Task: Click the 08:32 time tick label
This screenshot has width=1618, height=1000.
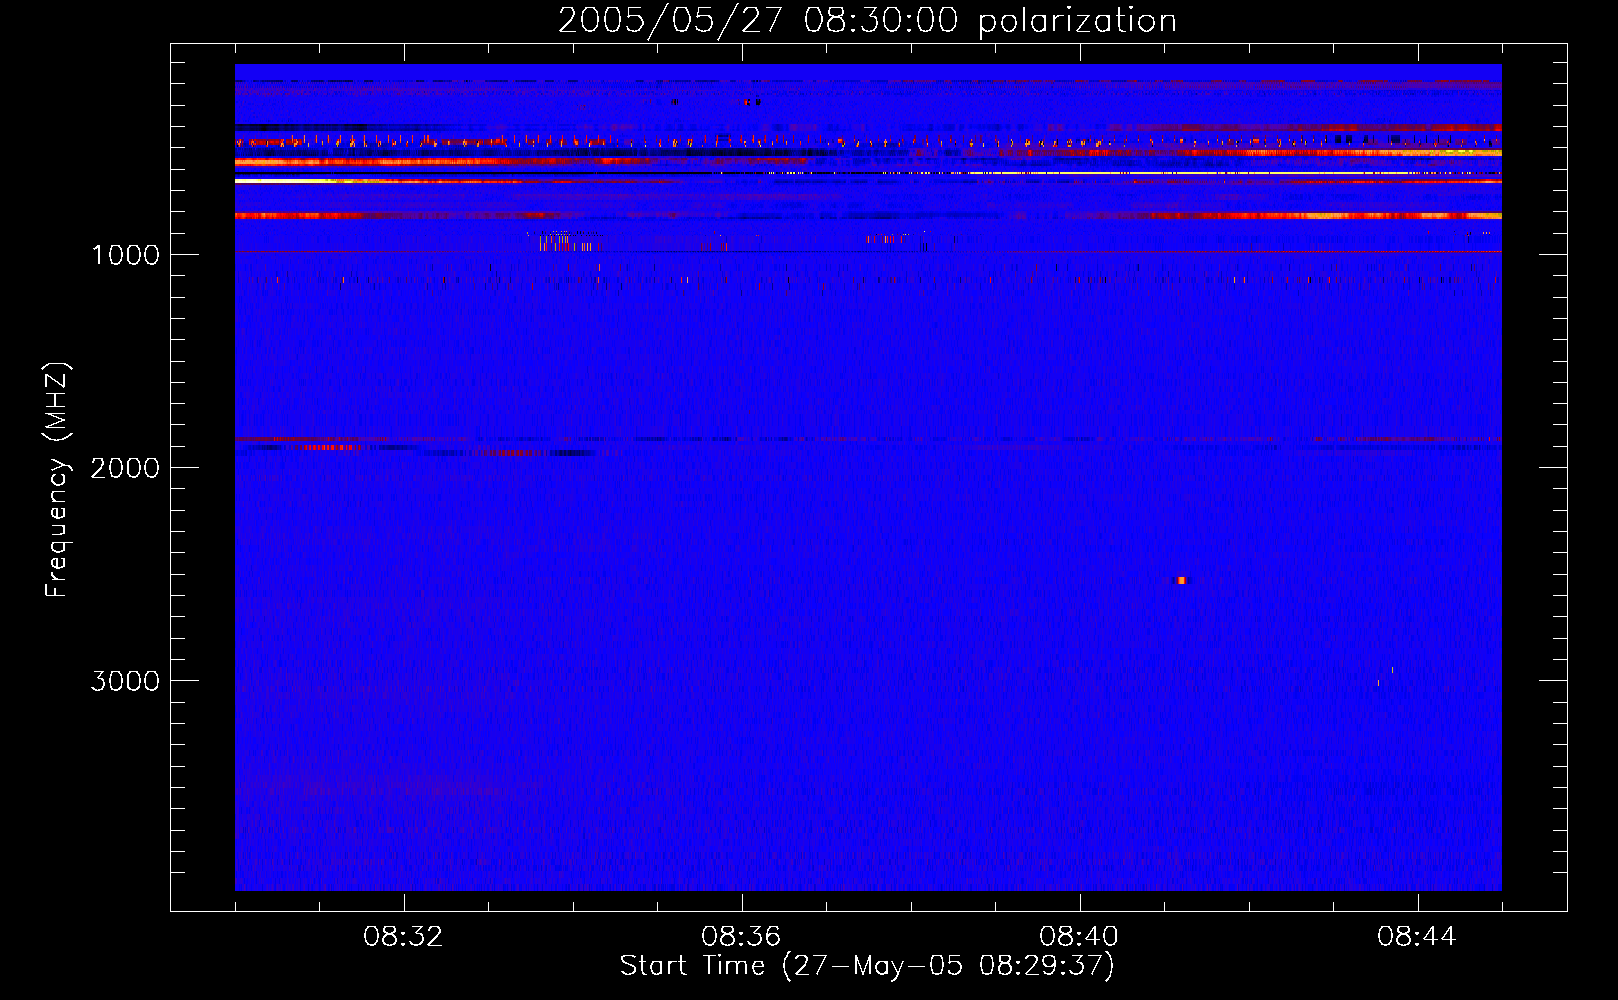Action: coord(403,937)
